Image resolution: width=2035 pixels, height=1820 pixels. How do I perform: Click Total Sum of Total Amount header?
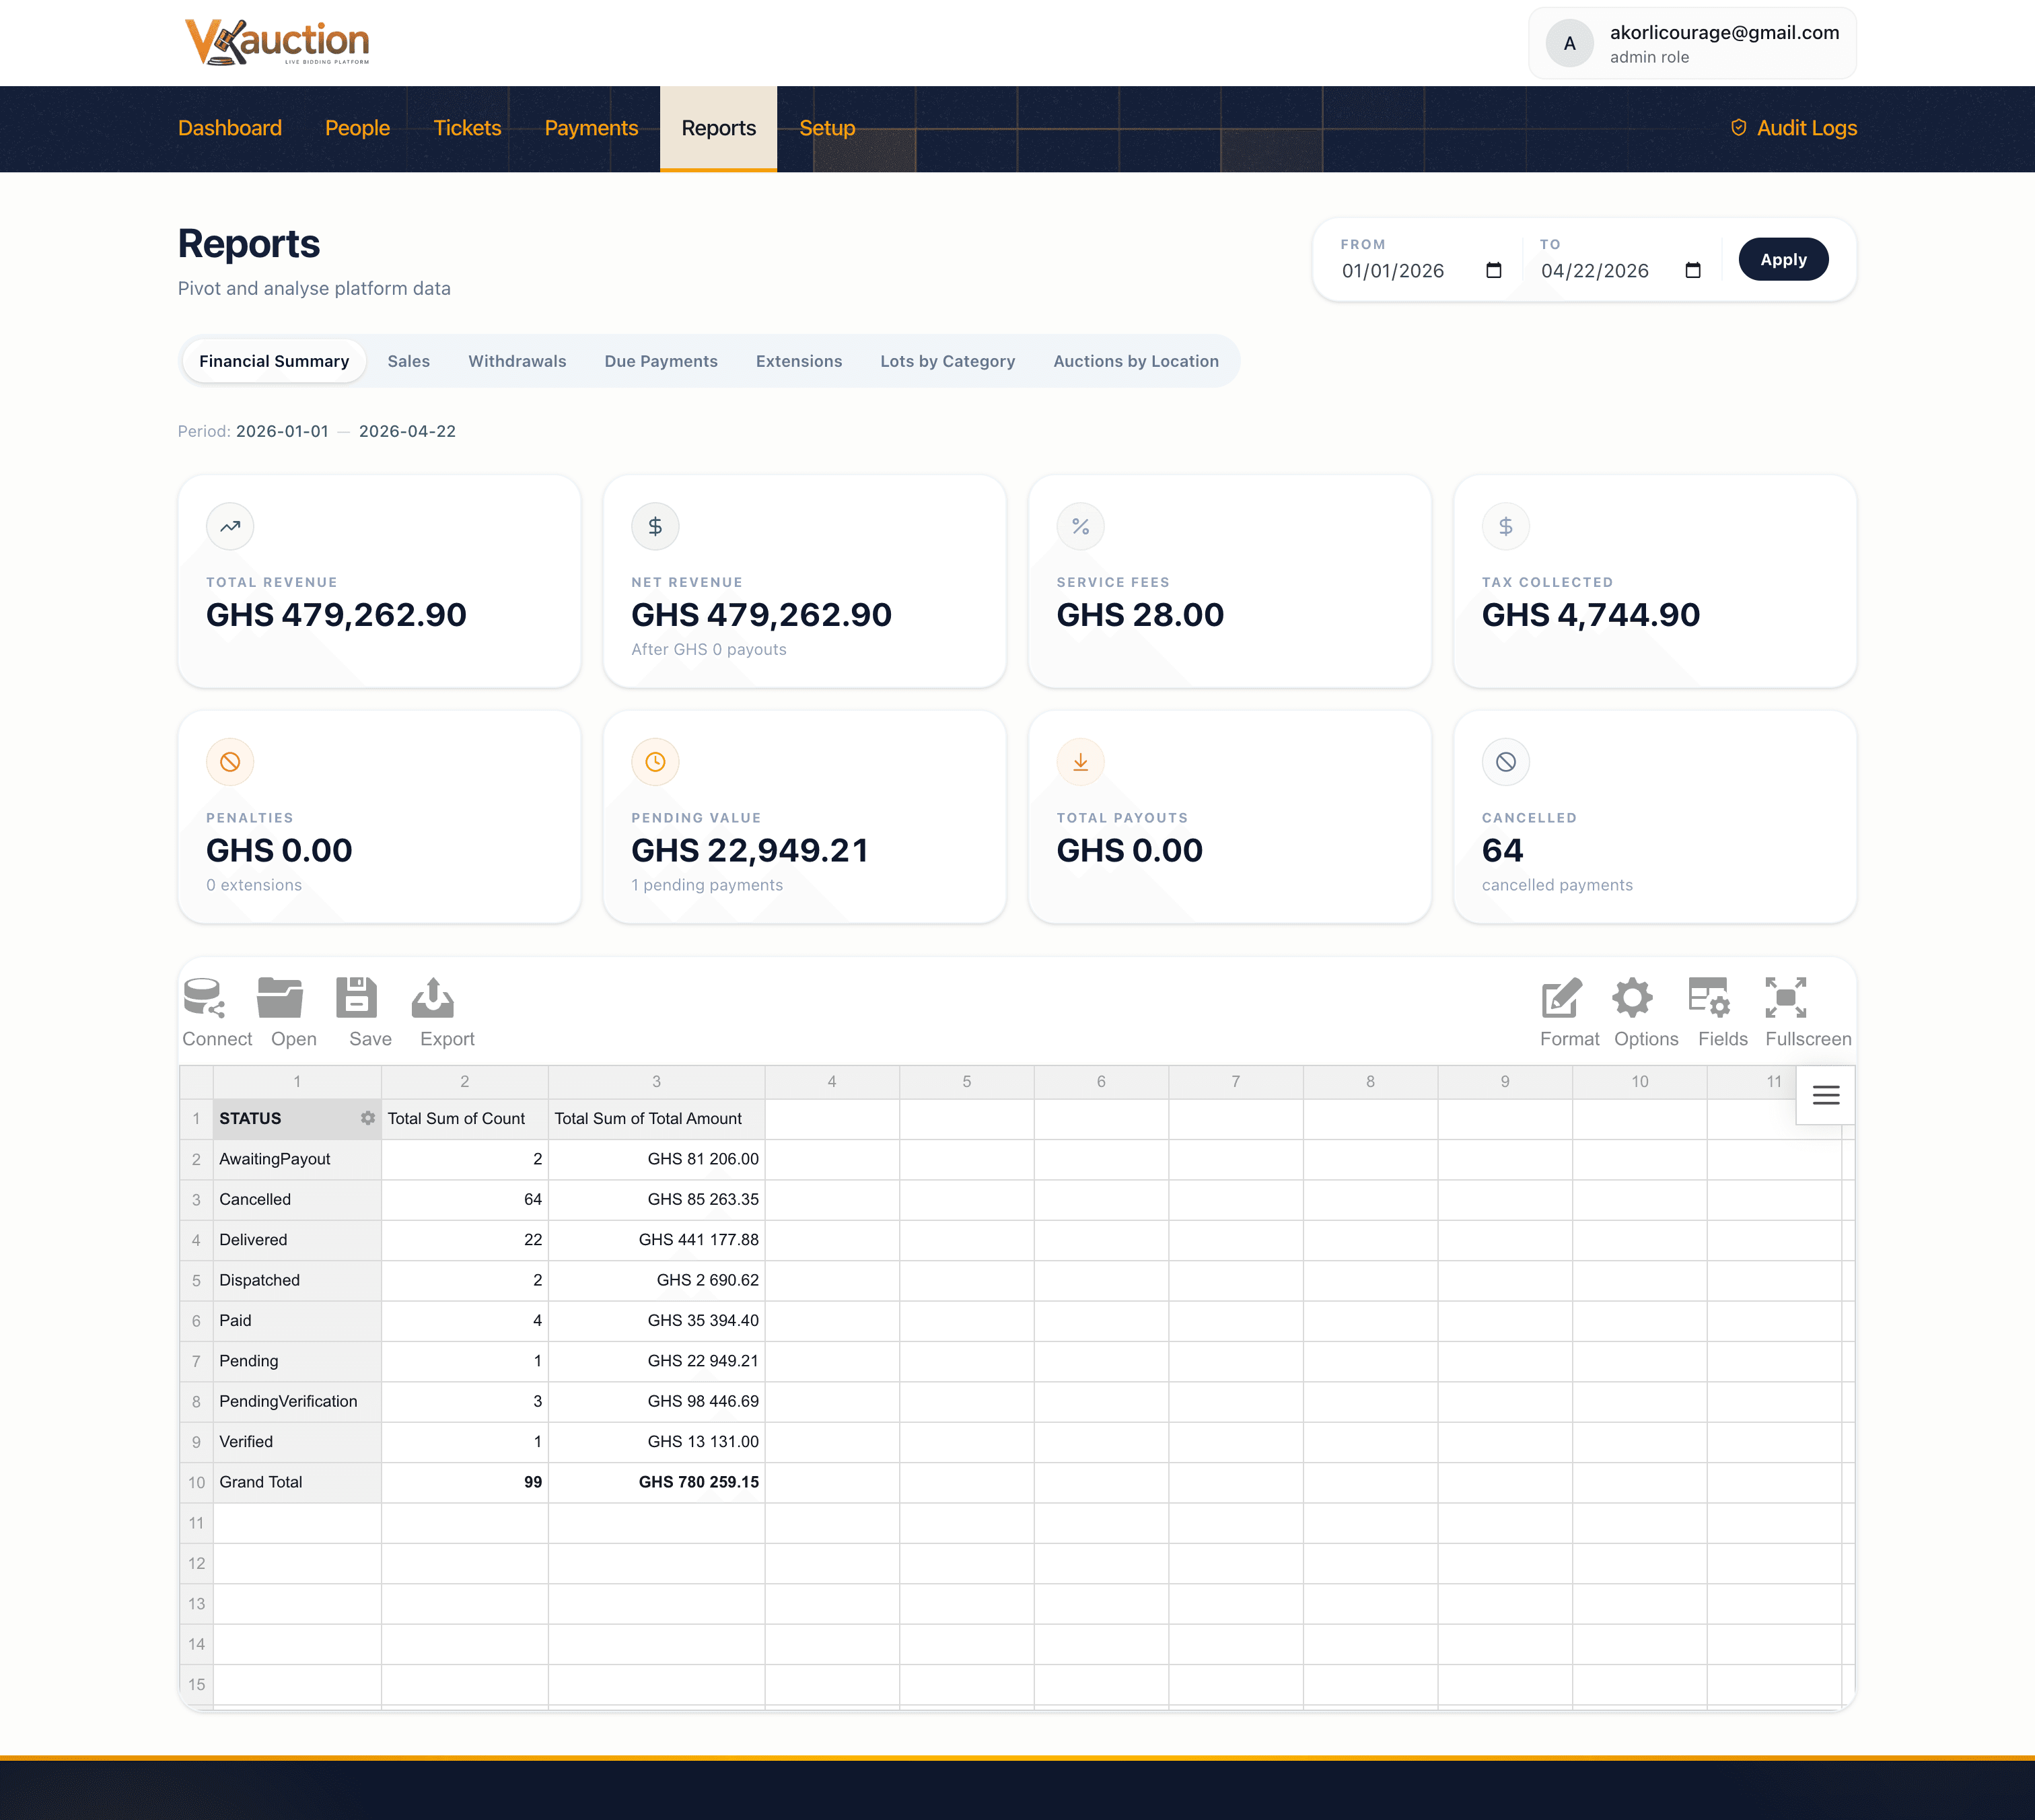coord(657,1119)
